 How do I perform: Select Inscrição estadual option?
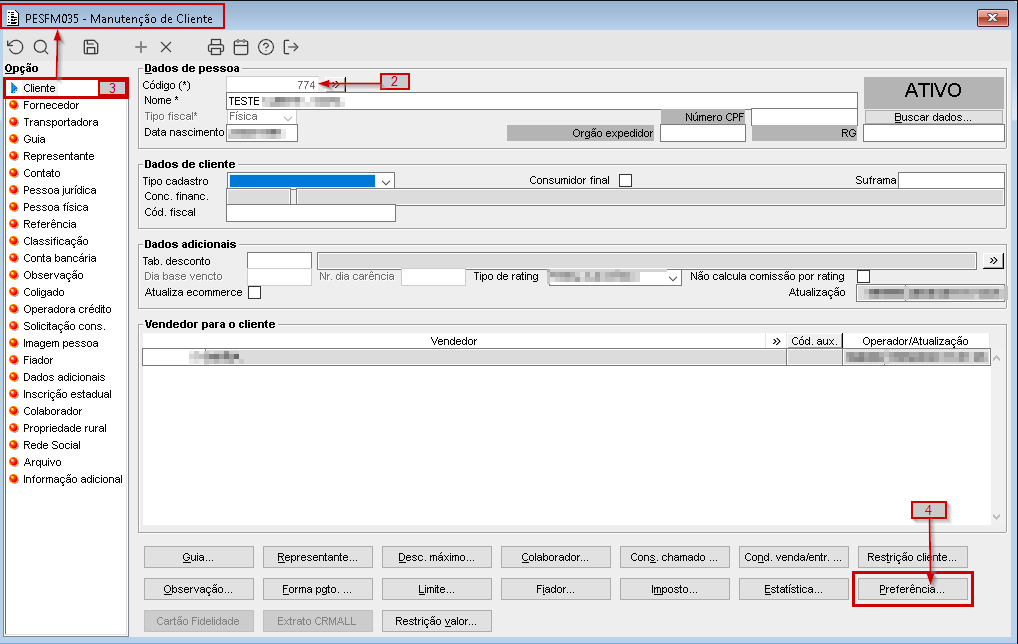pyautogui.click(x=67, y=394)
